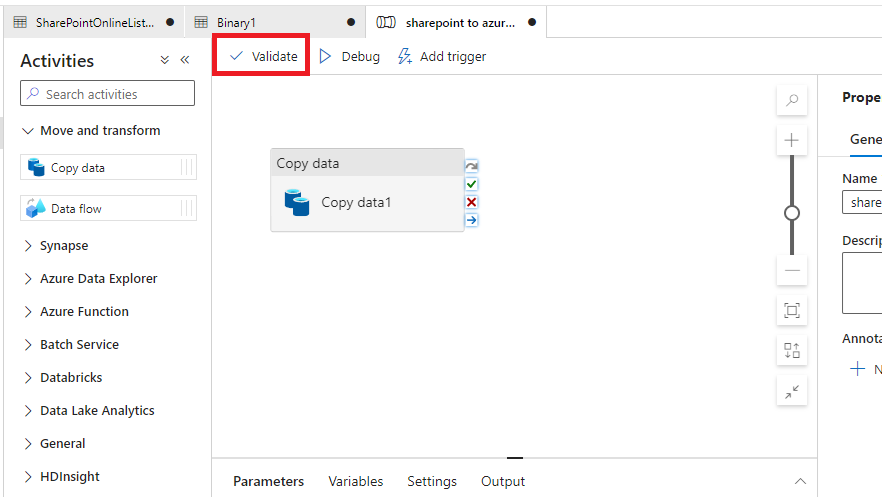Click blue completion output connector
The image size is (882, 497).
tap(471, 220)
